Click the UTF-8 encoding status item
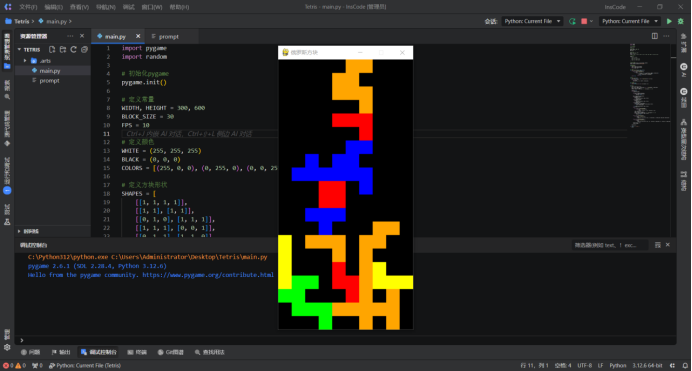Screen dimensions: 692x371 coord(585,366)
